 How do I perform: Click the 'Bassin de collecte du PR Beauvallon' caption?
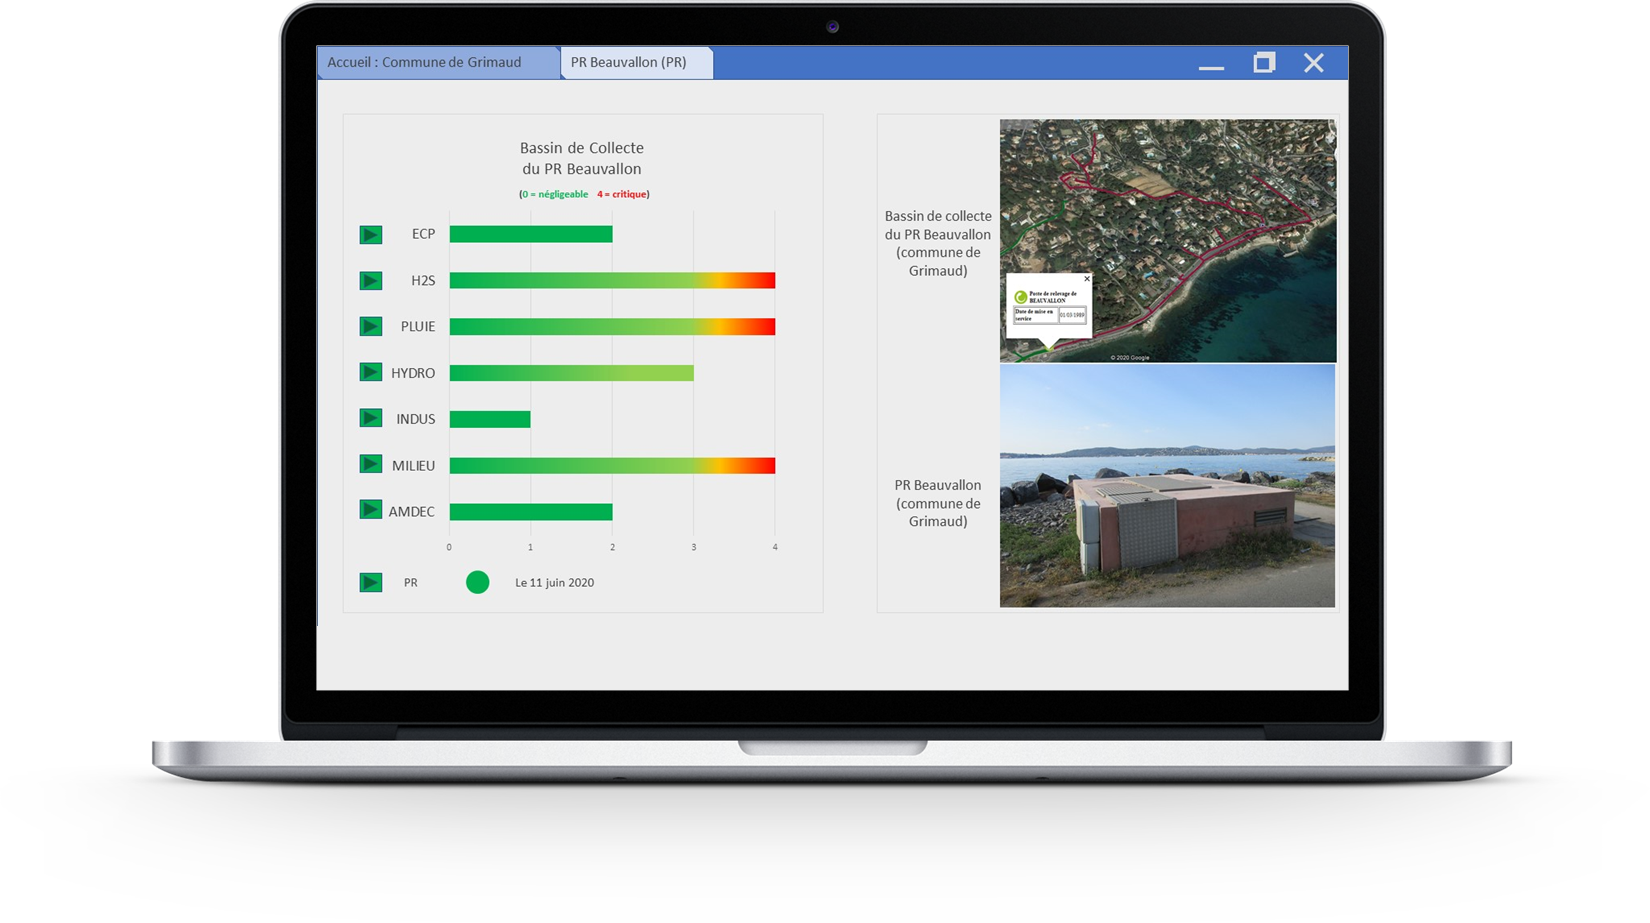point(938,243)
